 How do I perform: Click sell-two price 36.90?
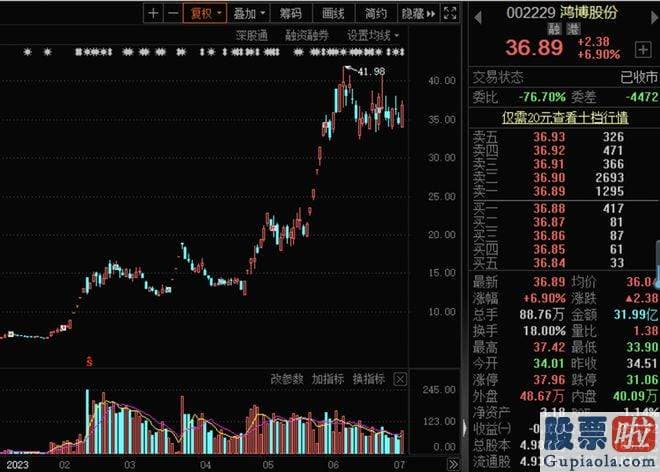pyautogui.click(x=549, y=178)
